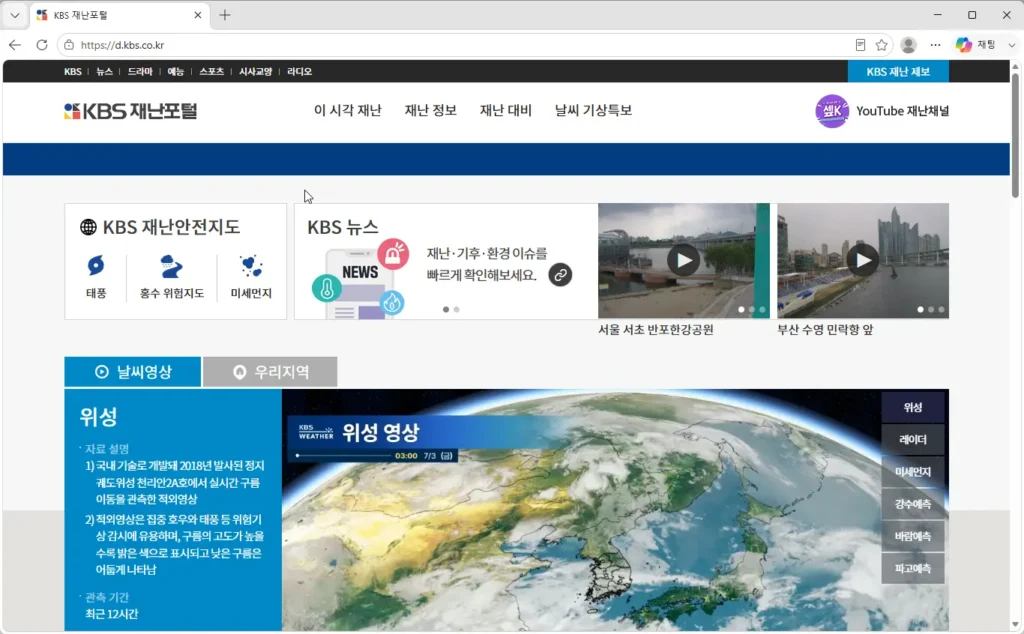
Task: Select first dot of KBS News carousel
Action: [446, 309]
